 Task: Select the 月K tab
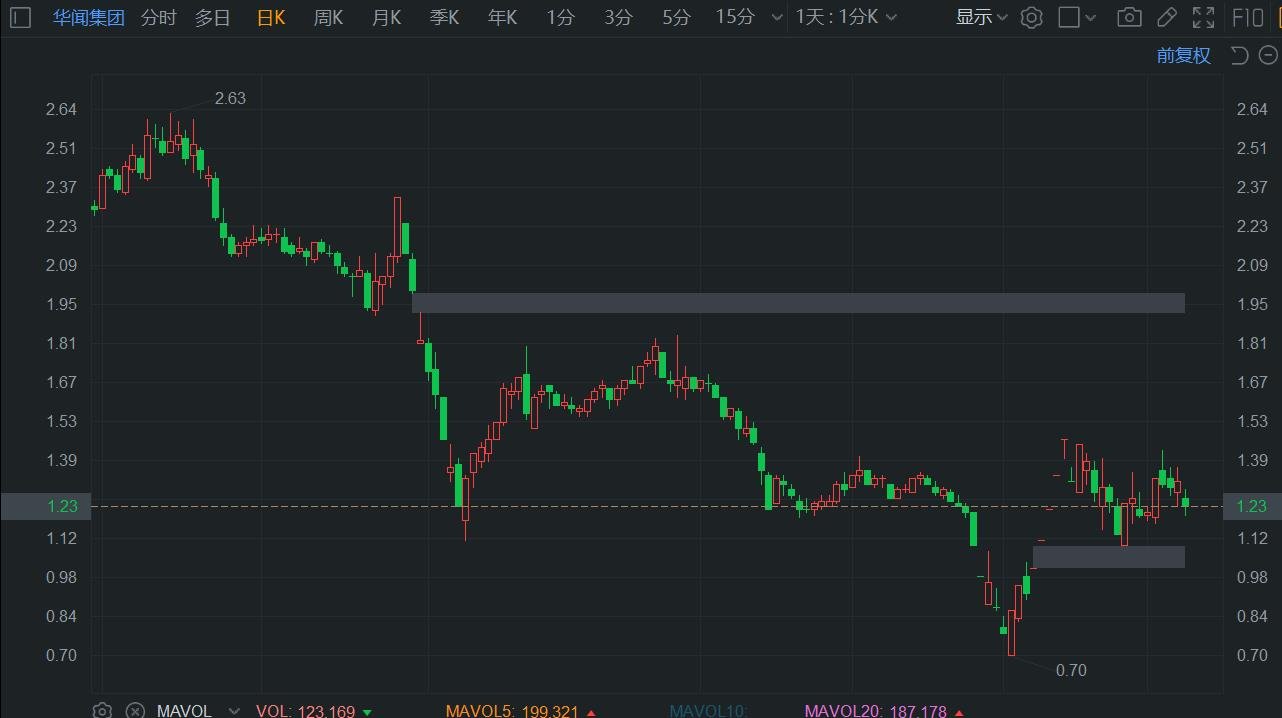(x=386, y=17)
